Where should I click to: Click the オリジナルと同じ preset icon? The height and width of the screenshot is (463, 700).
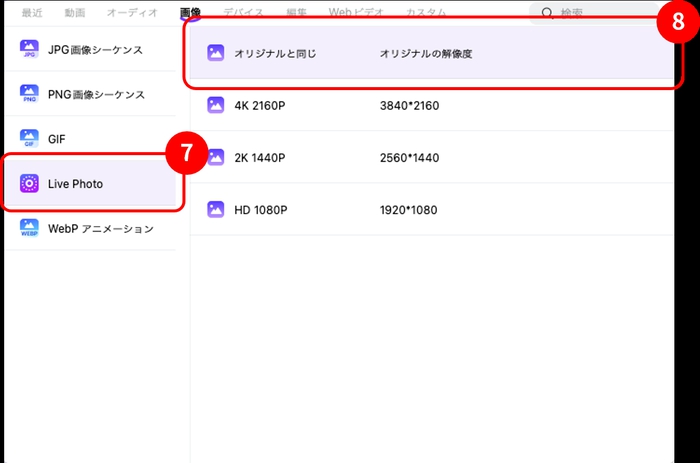(x=215, y=53)
